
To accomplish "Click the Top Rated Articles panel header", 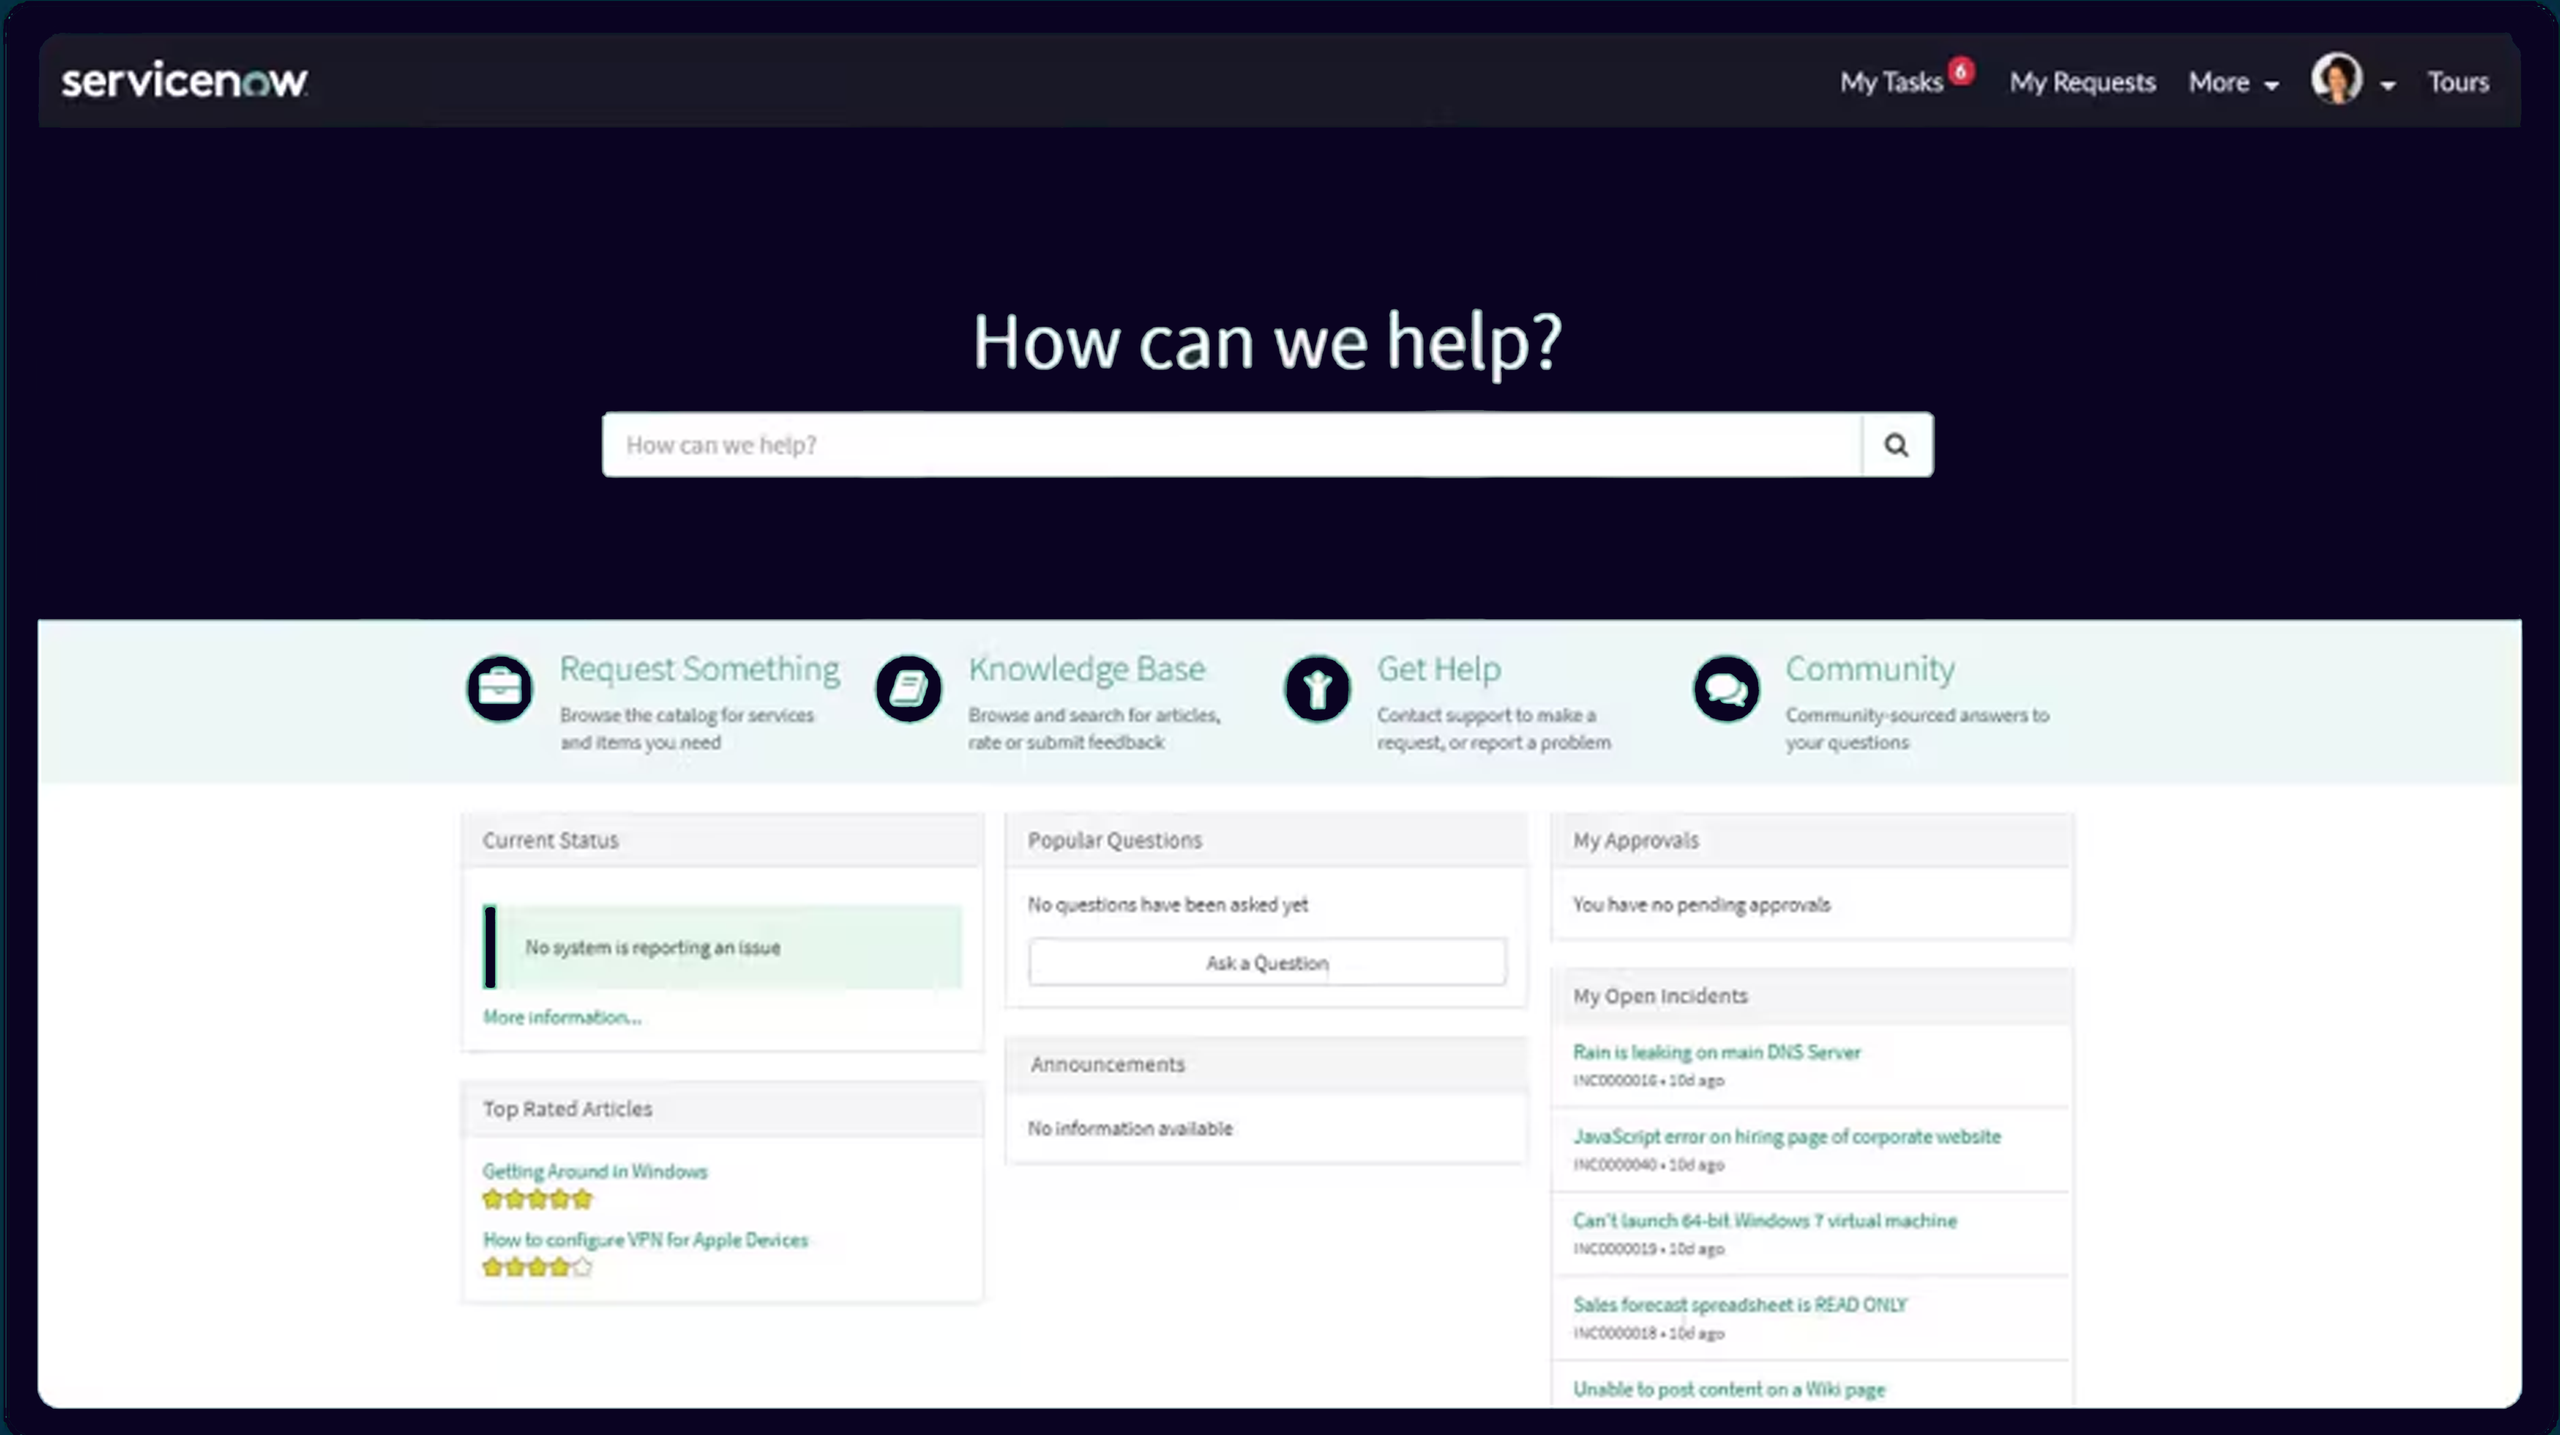I will click(x=722, y=1109).
